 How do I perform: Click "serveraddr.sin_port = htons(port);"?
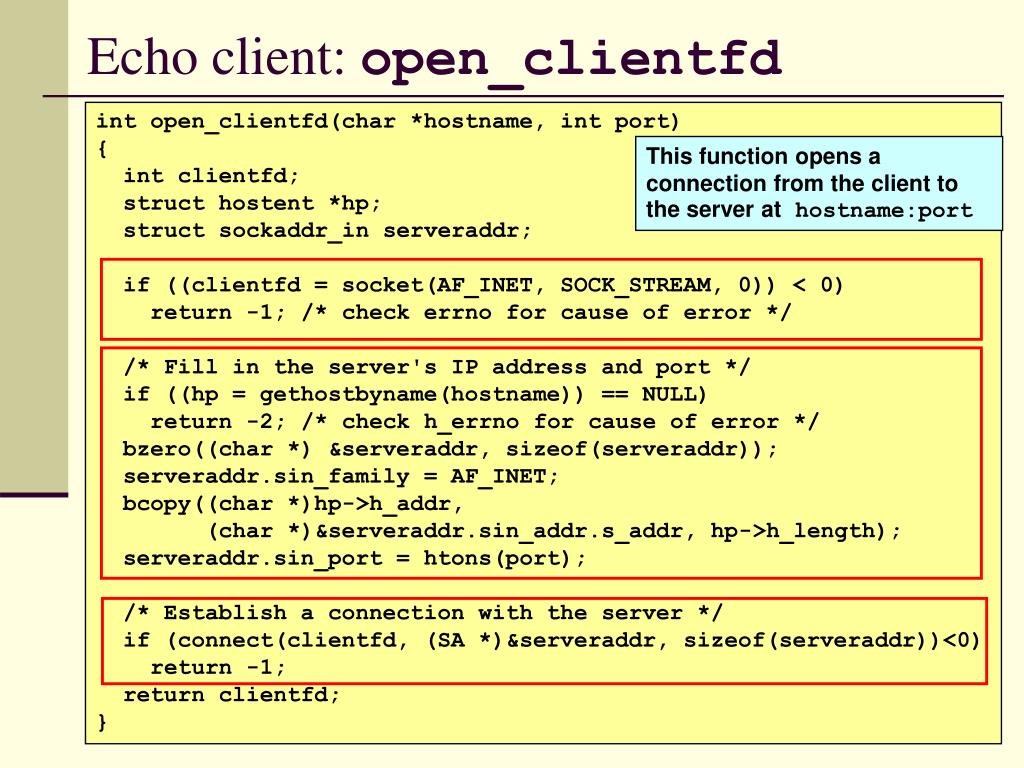coord(355,559)
